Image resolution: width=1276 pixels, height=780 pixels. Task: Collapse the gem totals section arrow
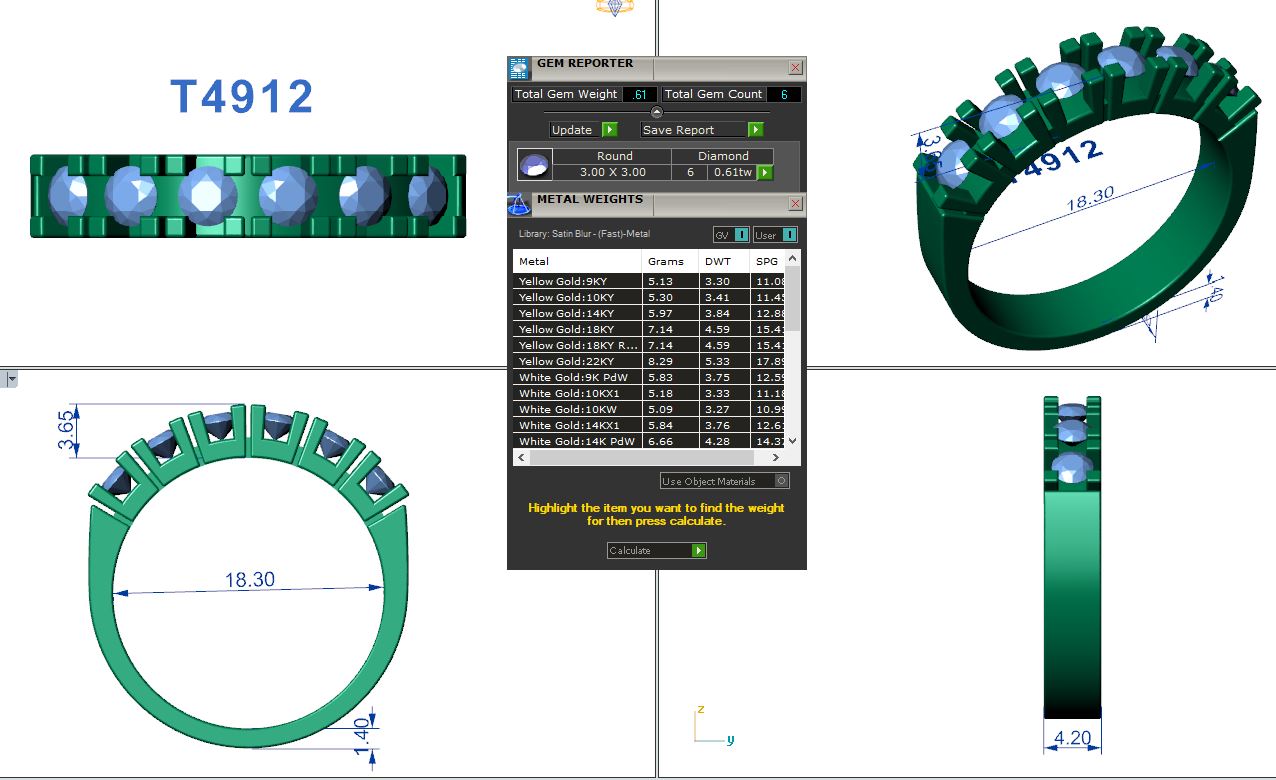click(x=657, y=112)
